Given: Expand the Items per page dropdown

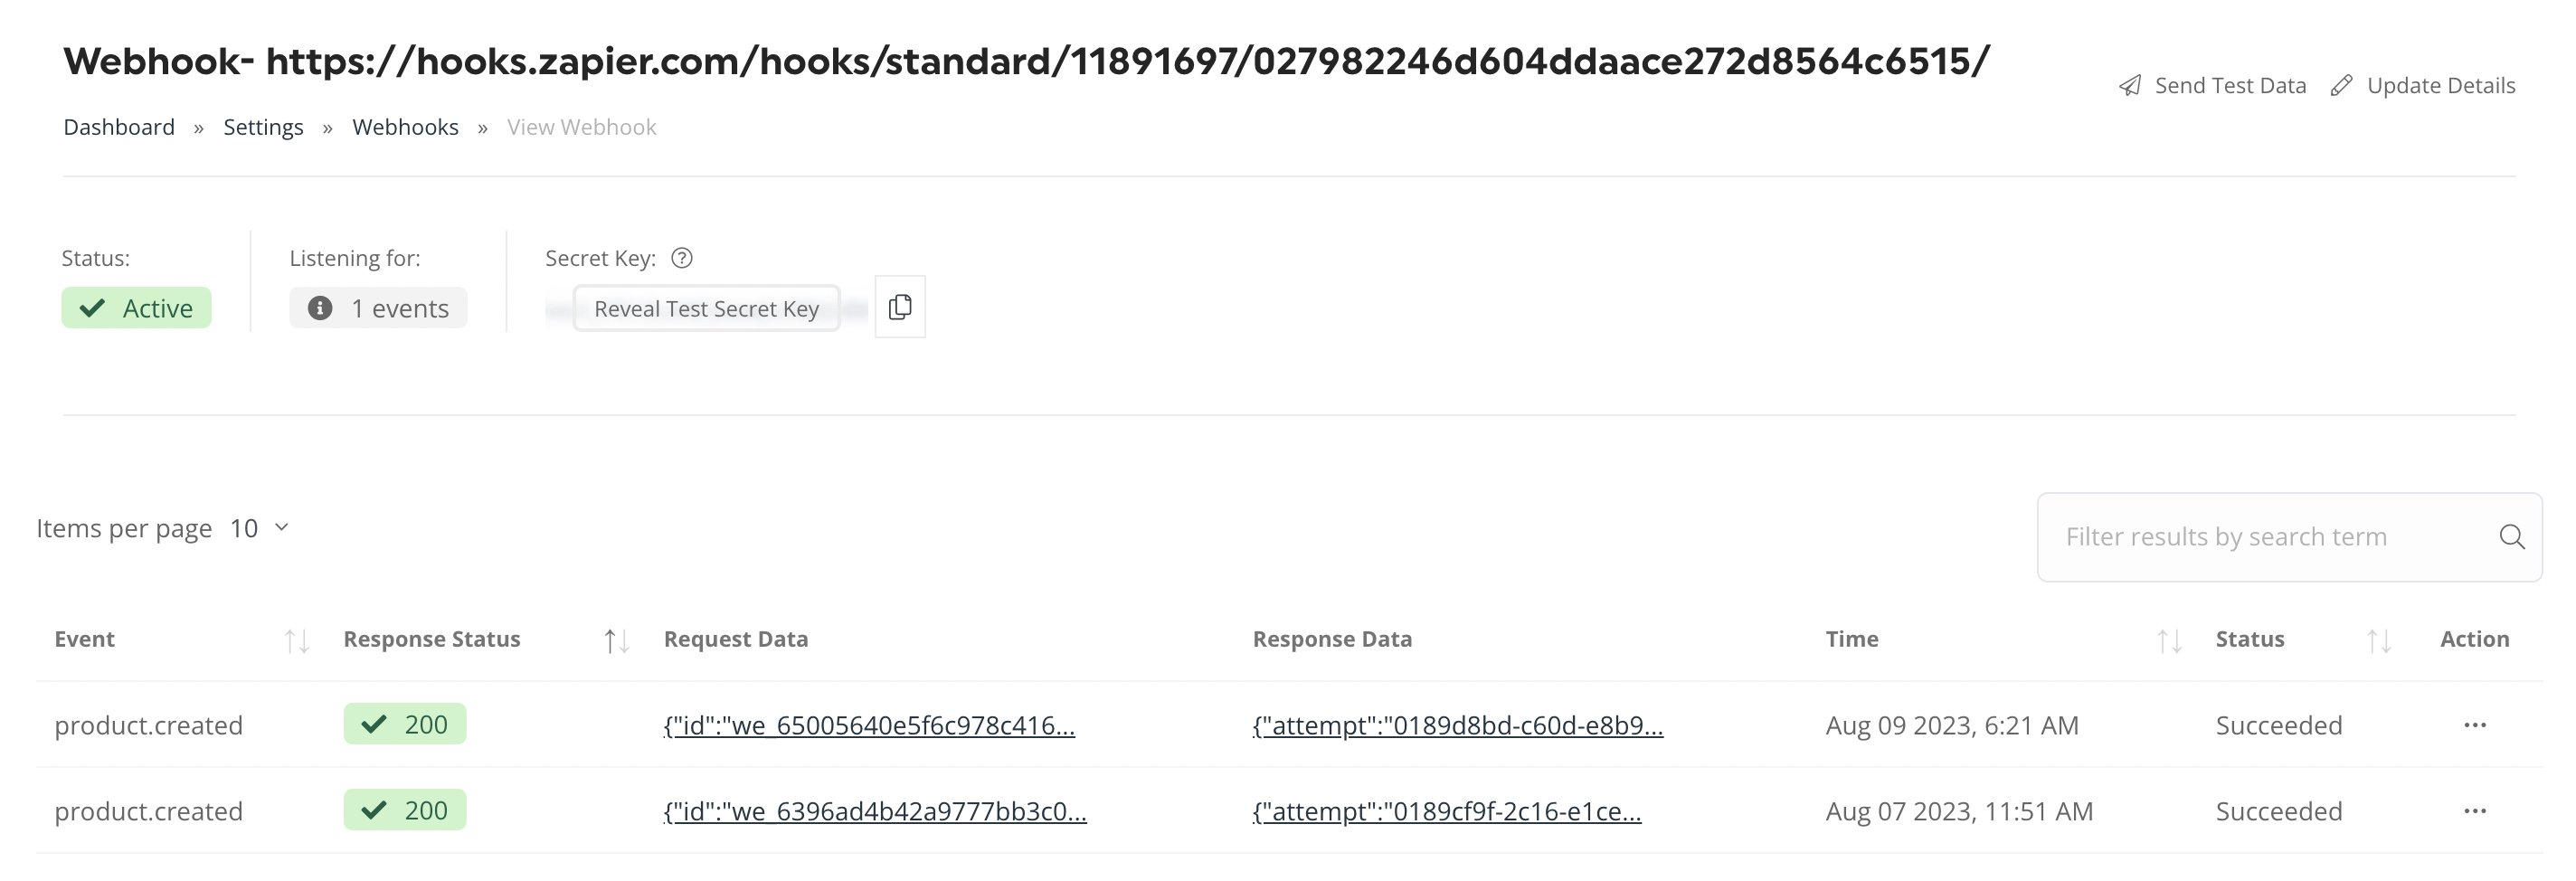Looking at the screenshot, I should 260,528.
